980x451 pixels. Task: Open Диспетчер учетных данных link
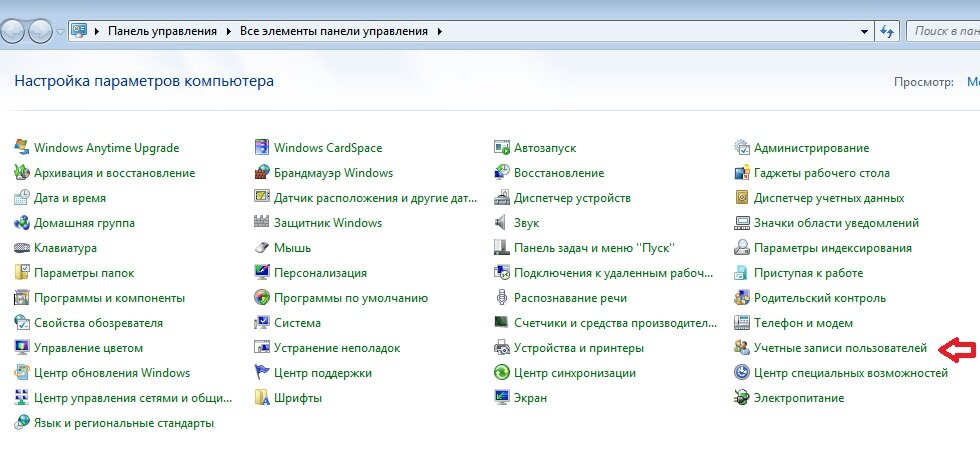click(x=829, y=198)
